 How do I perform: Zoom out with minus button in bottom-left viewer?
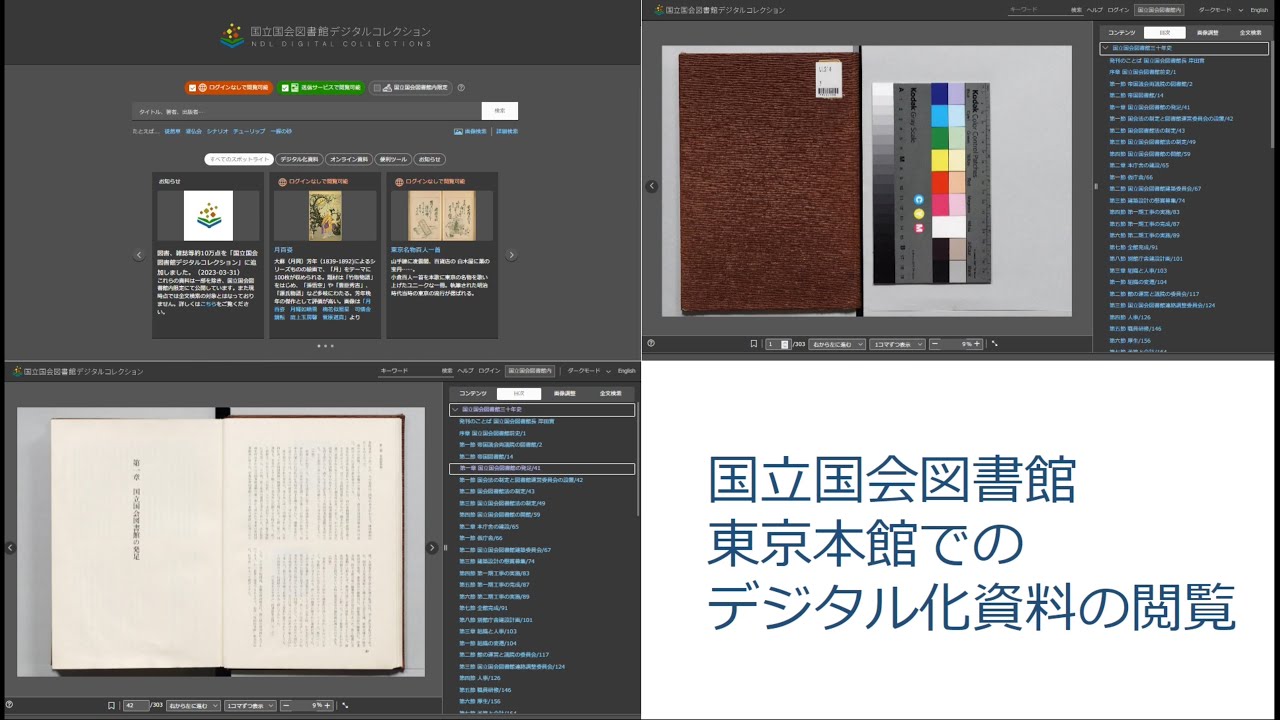286,705
